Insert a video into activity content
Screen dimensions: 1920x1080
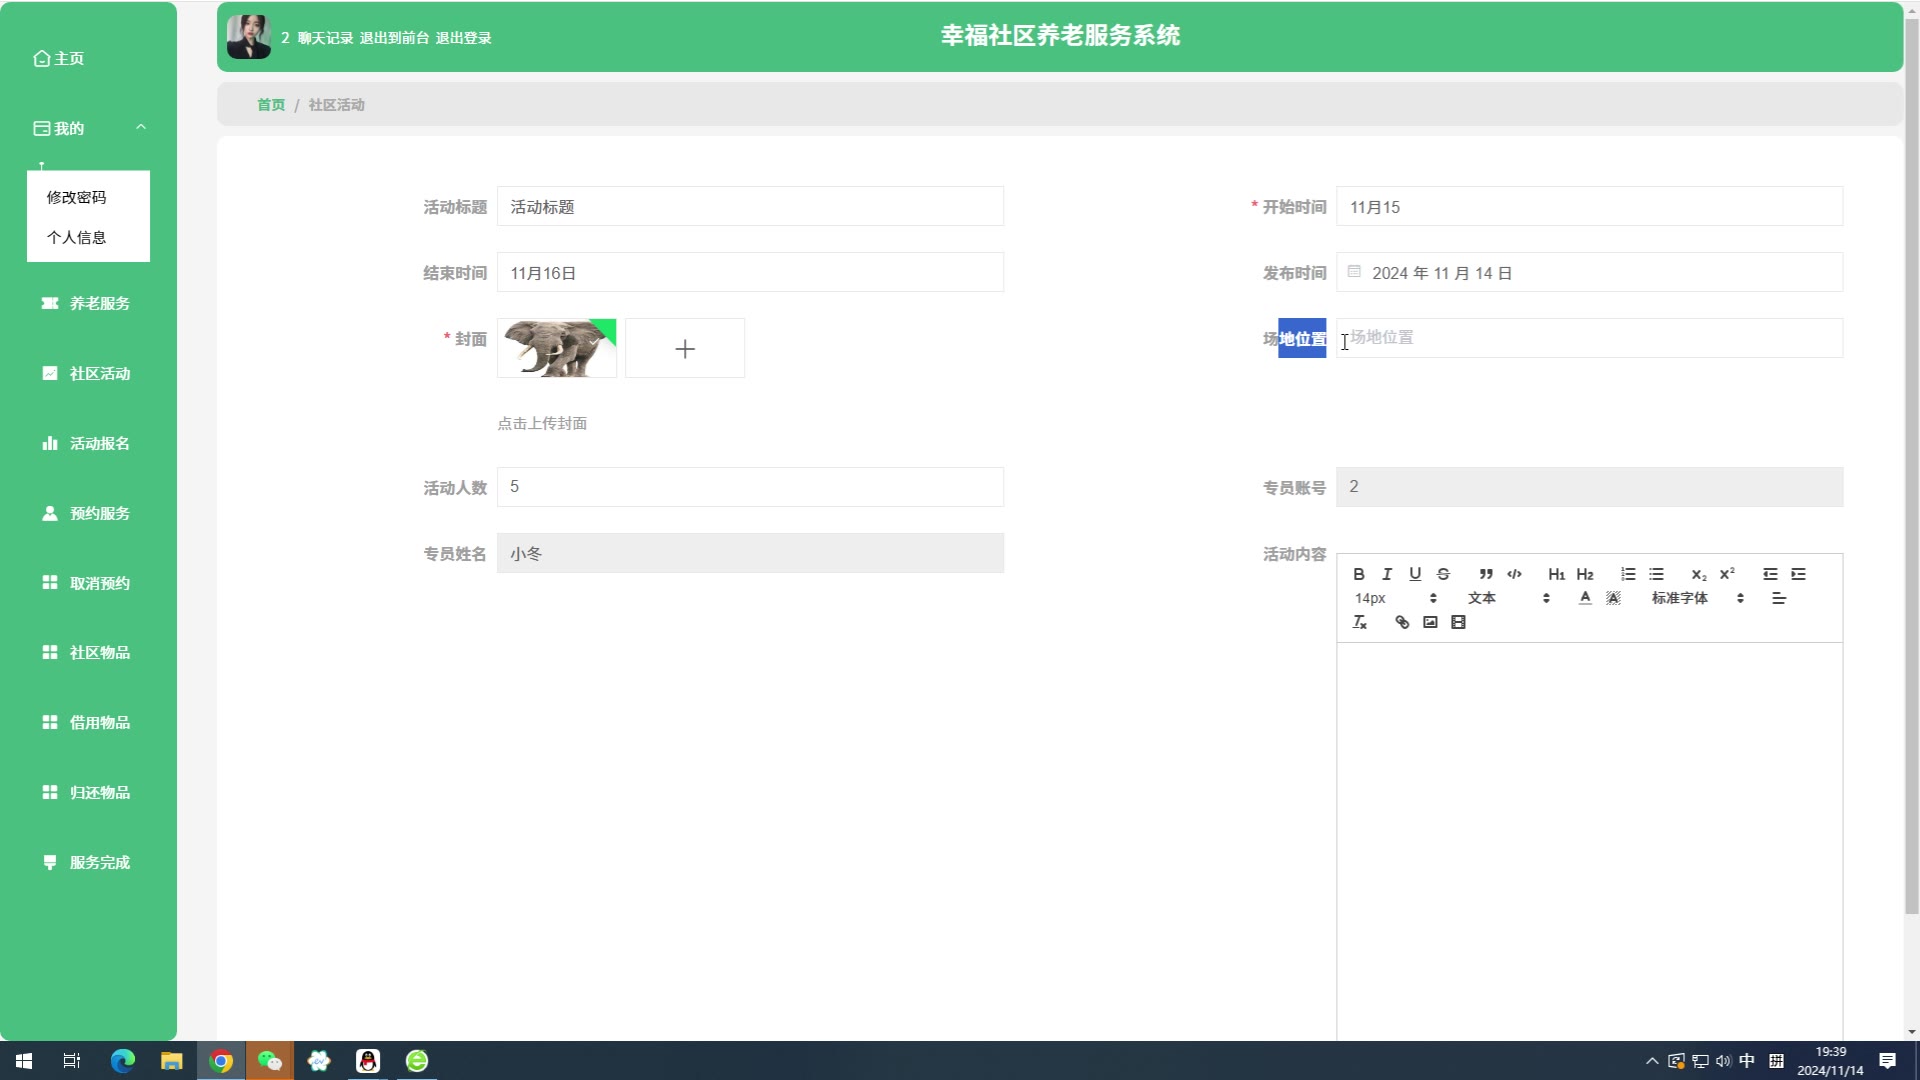point(1458,622)
